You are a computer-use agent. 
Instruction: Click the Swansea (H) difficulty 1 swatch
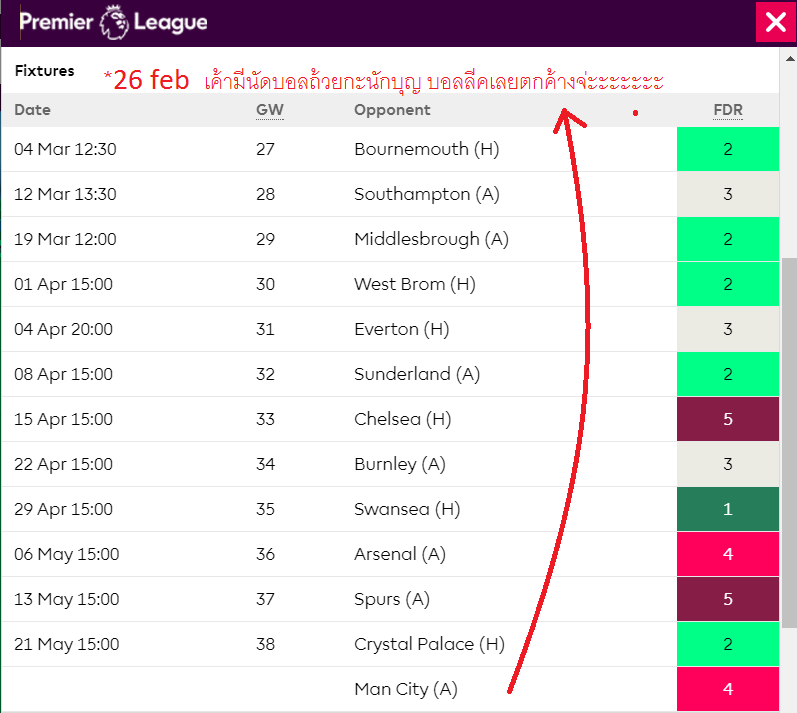pos(727,510)
